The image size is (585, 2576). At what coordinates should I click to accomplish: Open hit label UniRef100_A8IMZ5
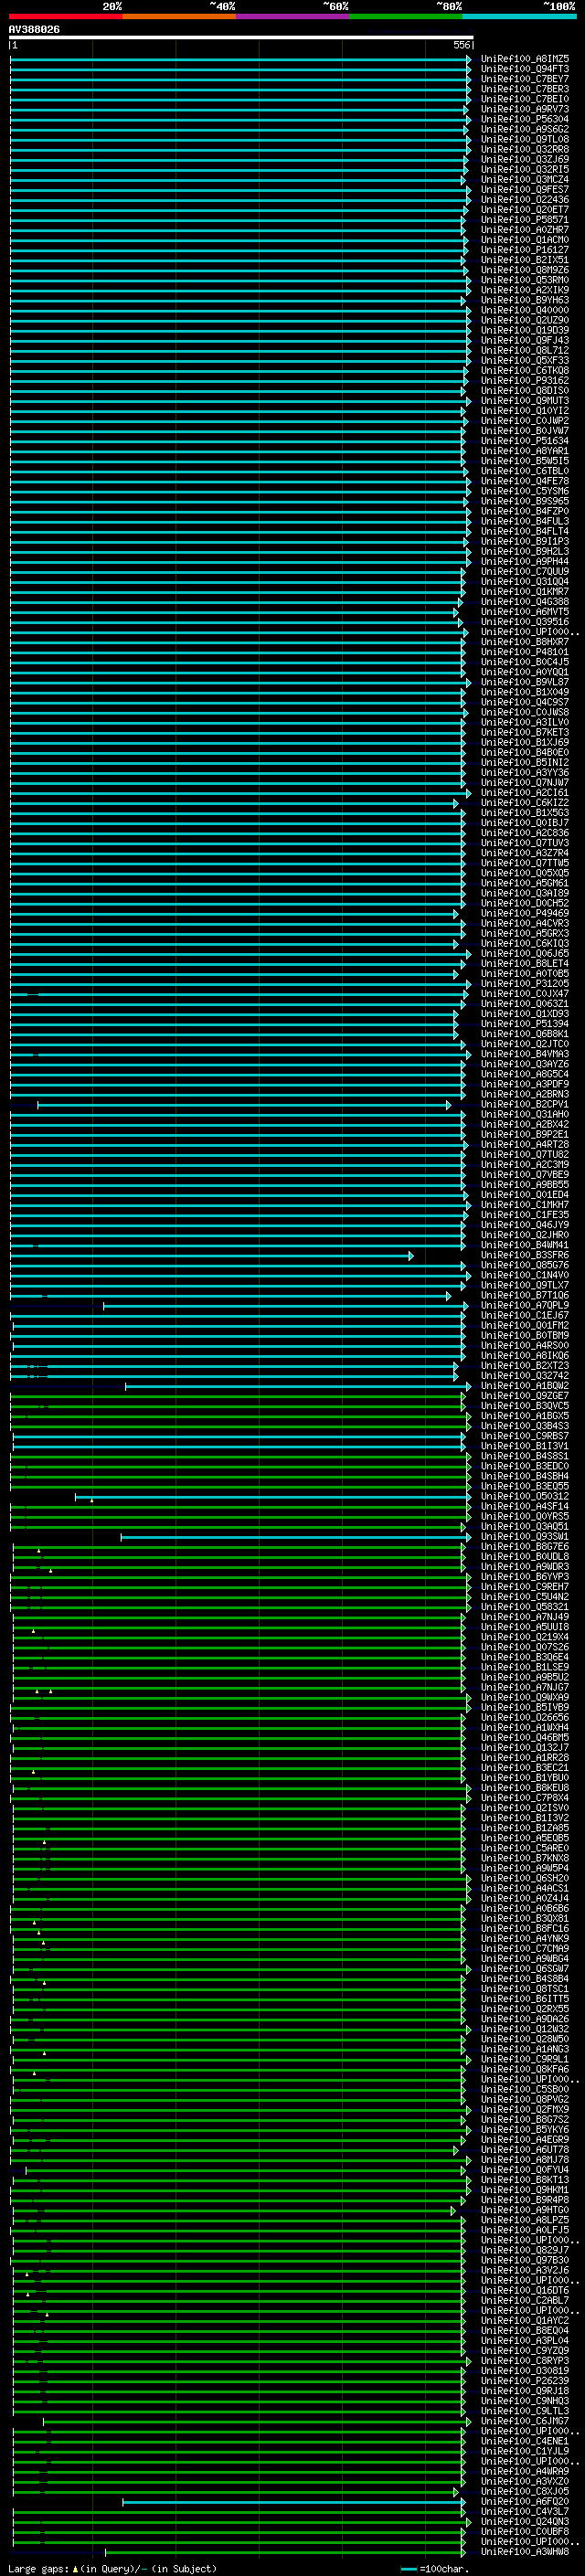[x=525, y=59]
